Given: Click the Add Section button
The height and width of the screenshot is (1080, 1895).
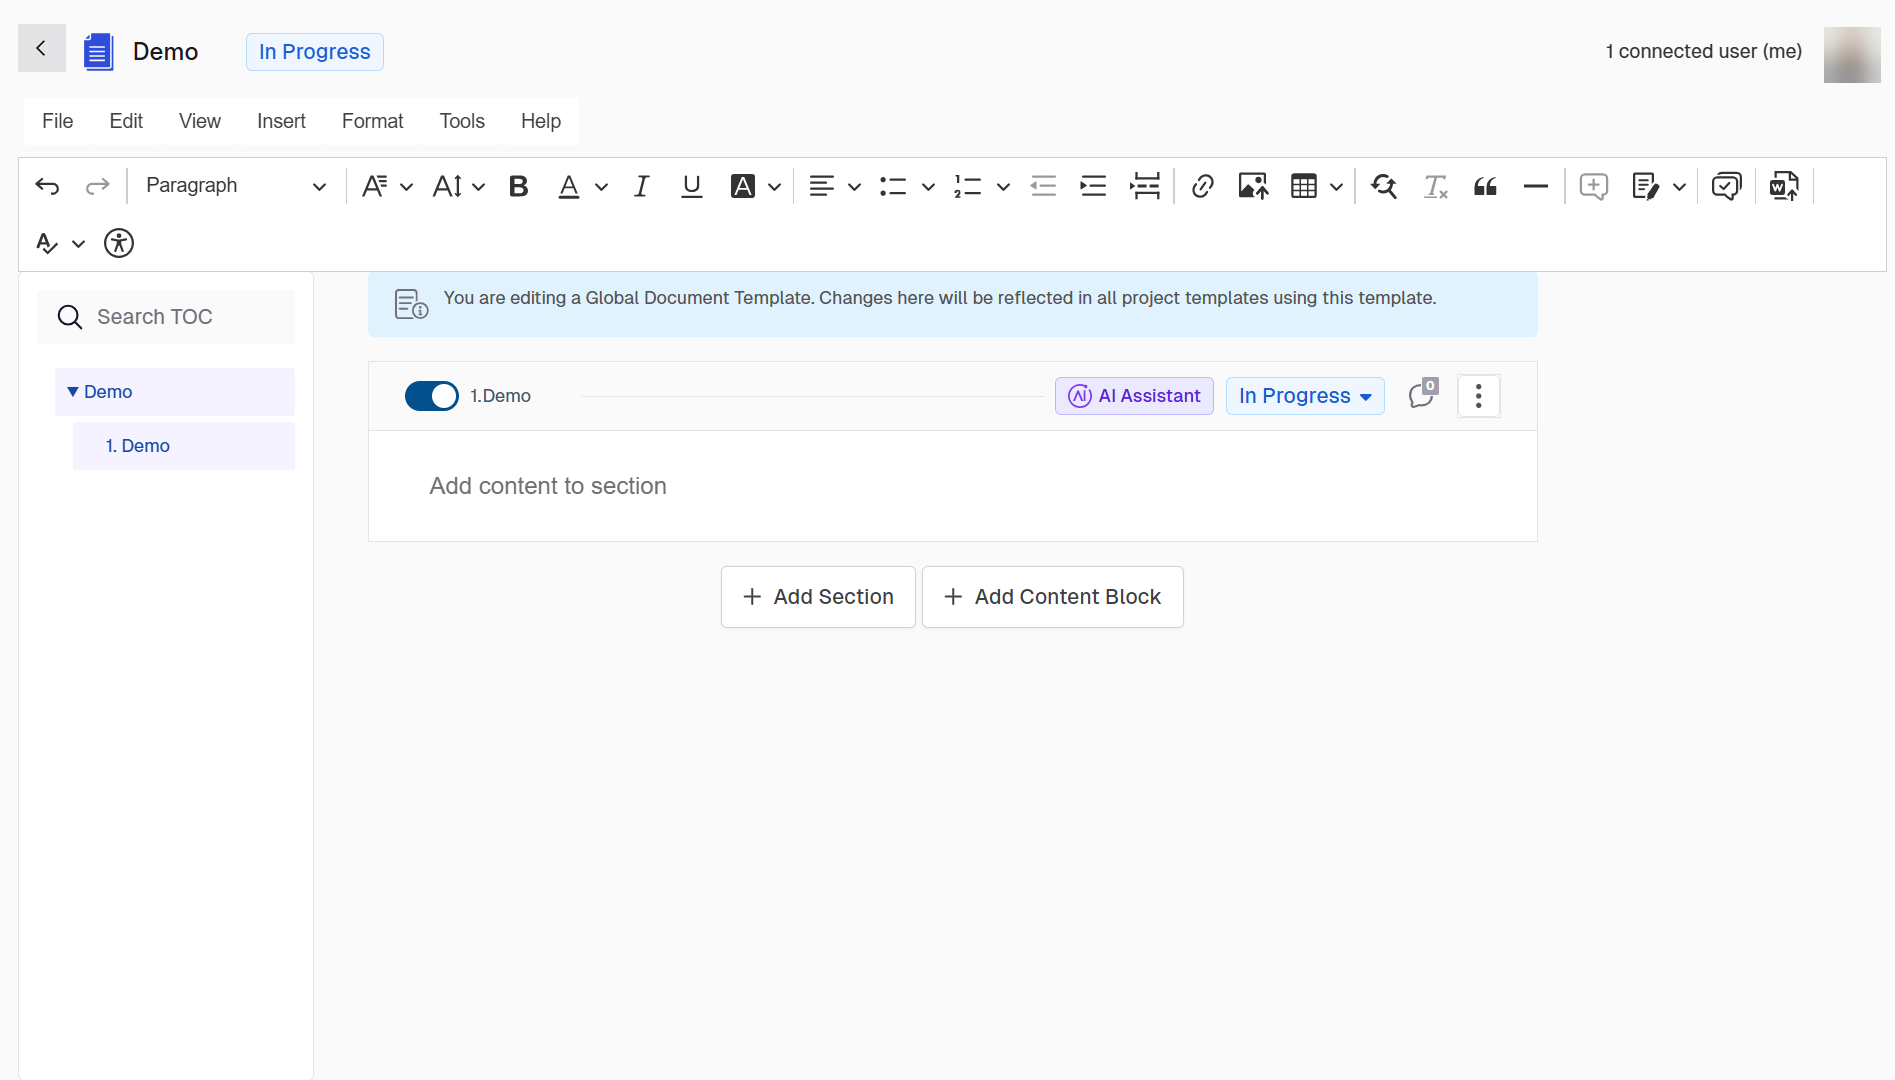Looking at the screenshot, I should [x=818, y=597].
